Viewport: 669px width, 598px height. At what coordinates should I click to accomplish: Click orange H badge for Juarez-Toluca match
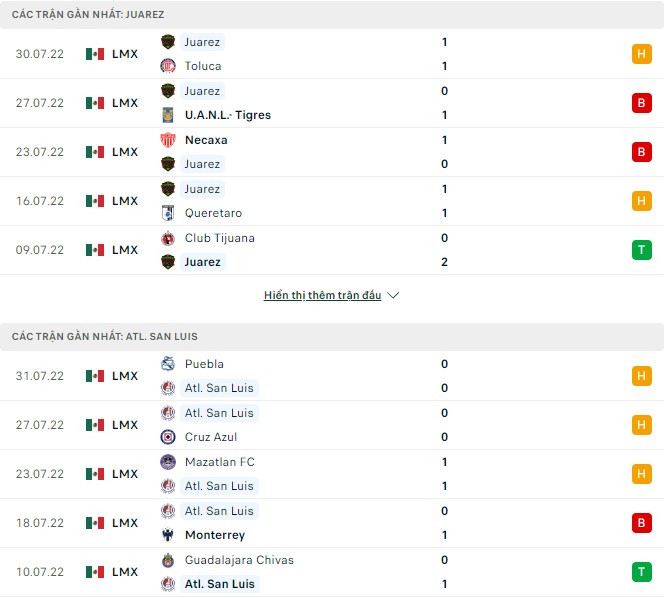click(x=641, y=54)
